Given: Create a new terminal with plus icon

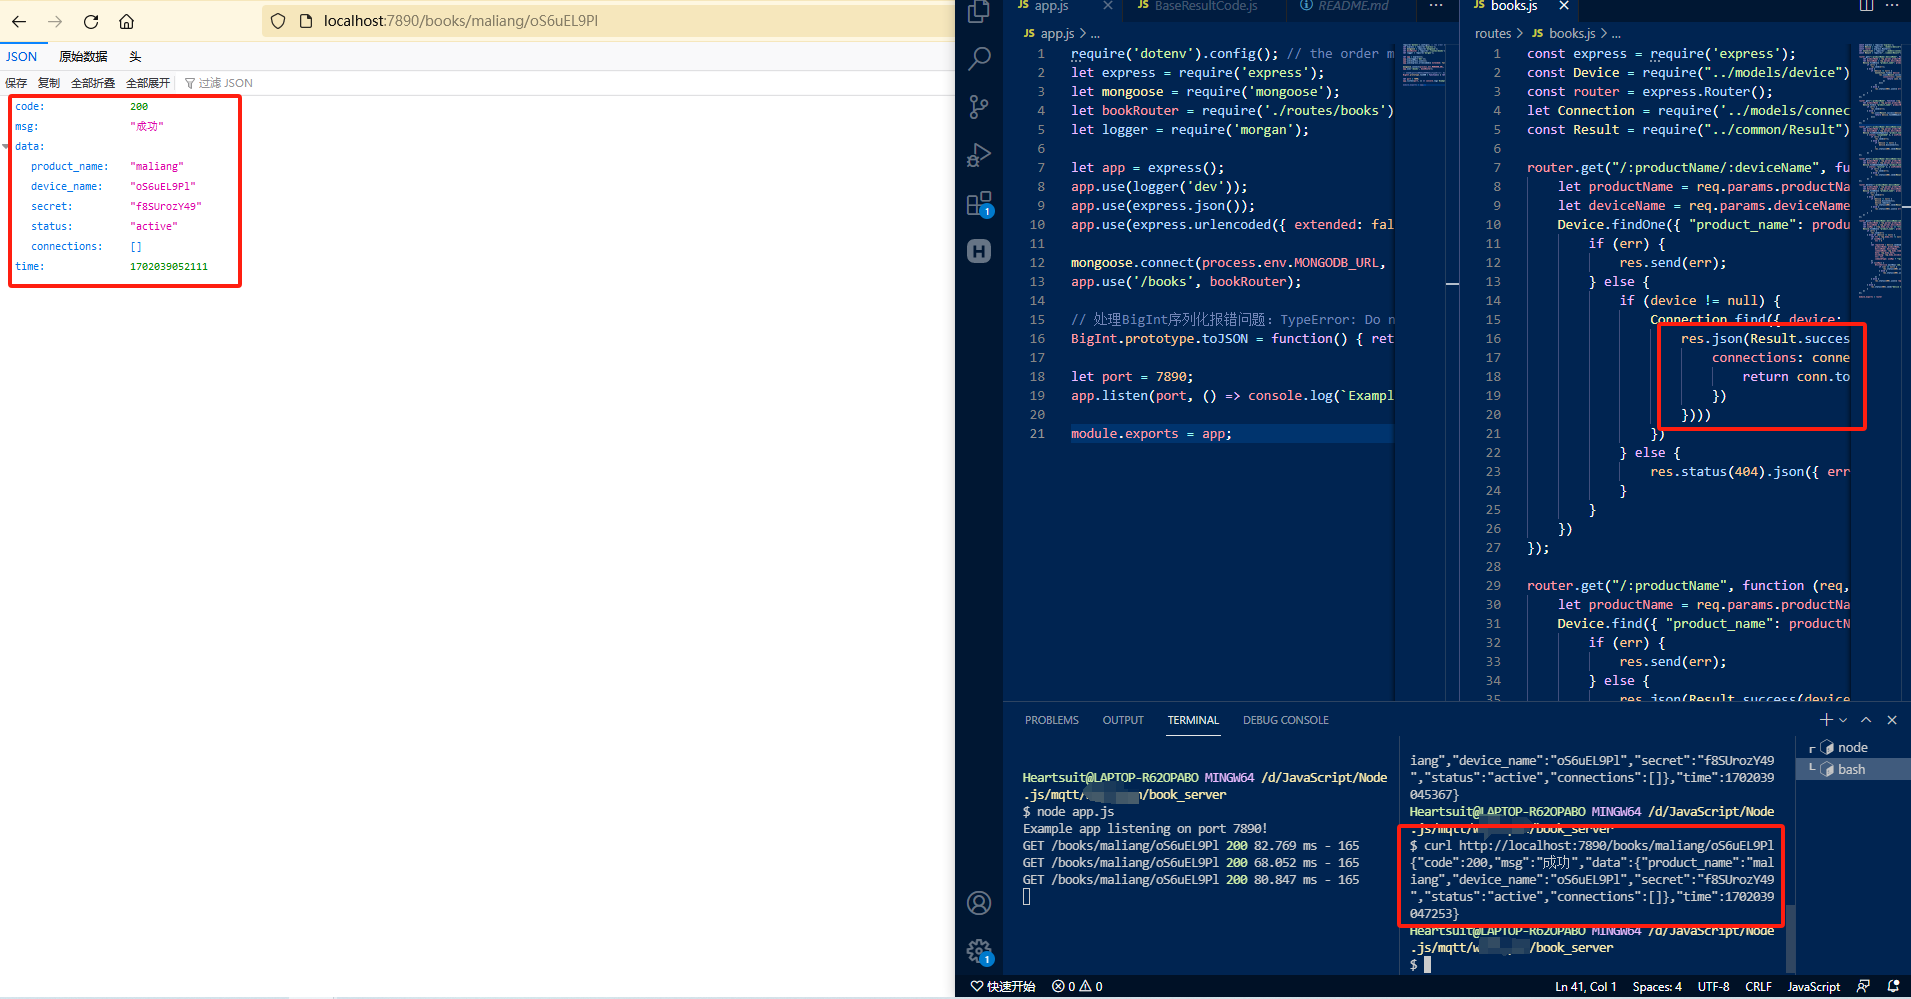Looking at the screenshot, I should click(1826, 720).
